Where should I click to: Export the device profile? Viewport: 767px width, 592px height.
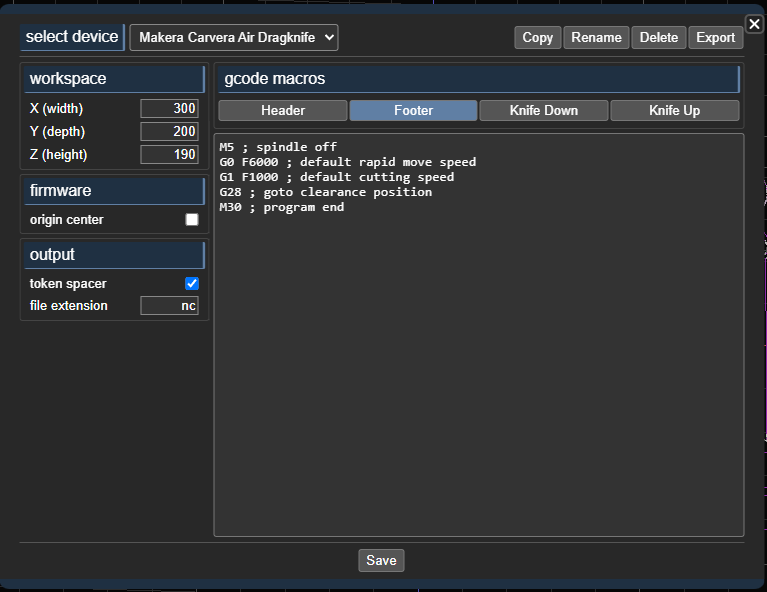(715, 37)
